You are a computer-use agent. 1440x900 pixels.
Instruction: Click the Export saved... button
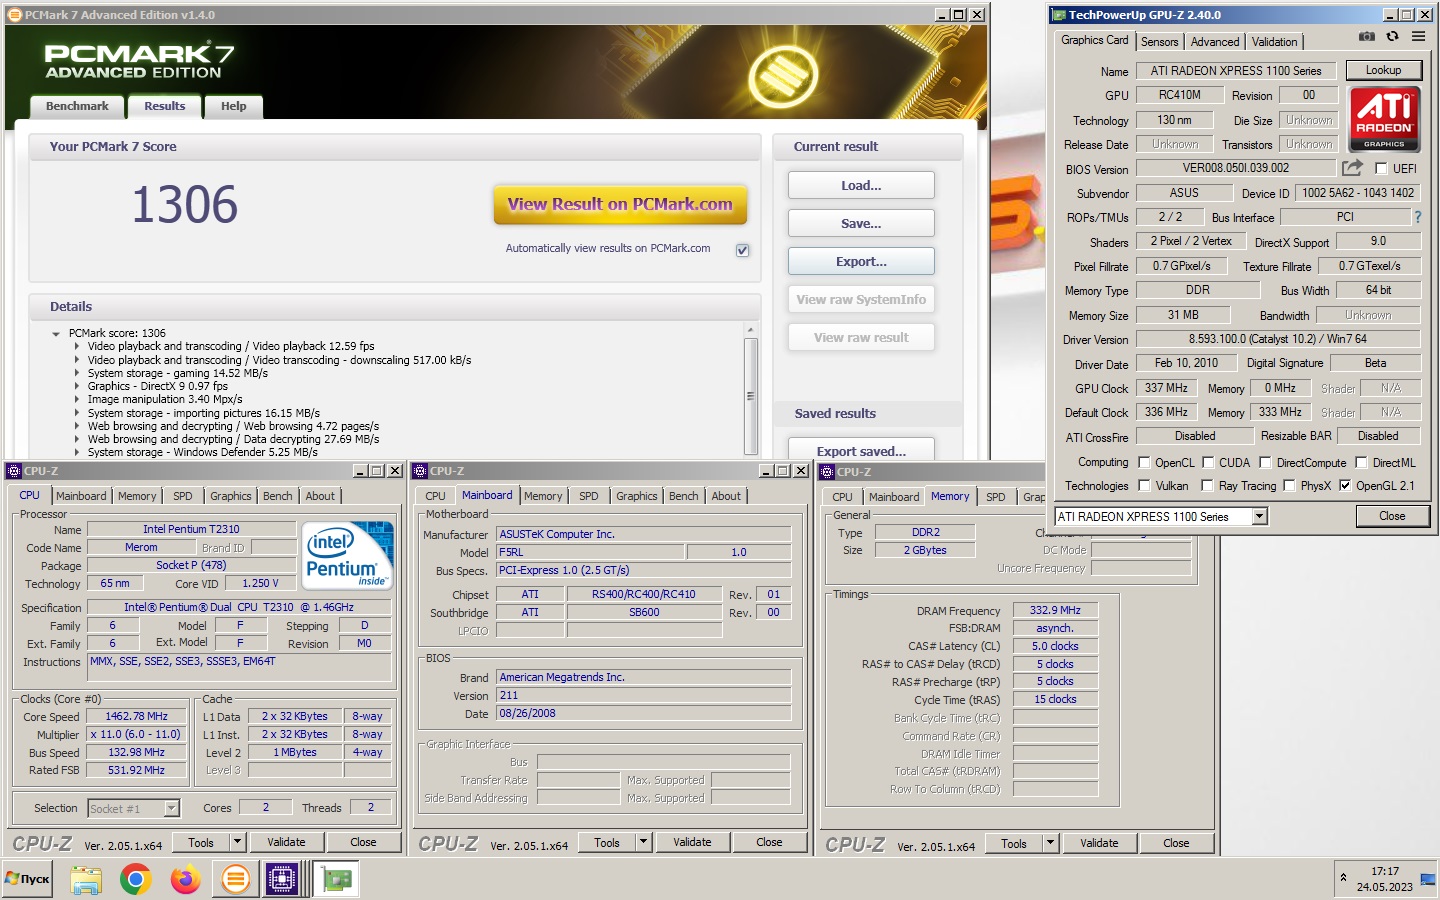point(861,450)
